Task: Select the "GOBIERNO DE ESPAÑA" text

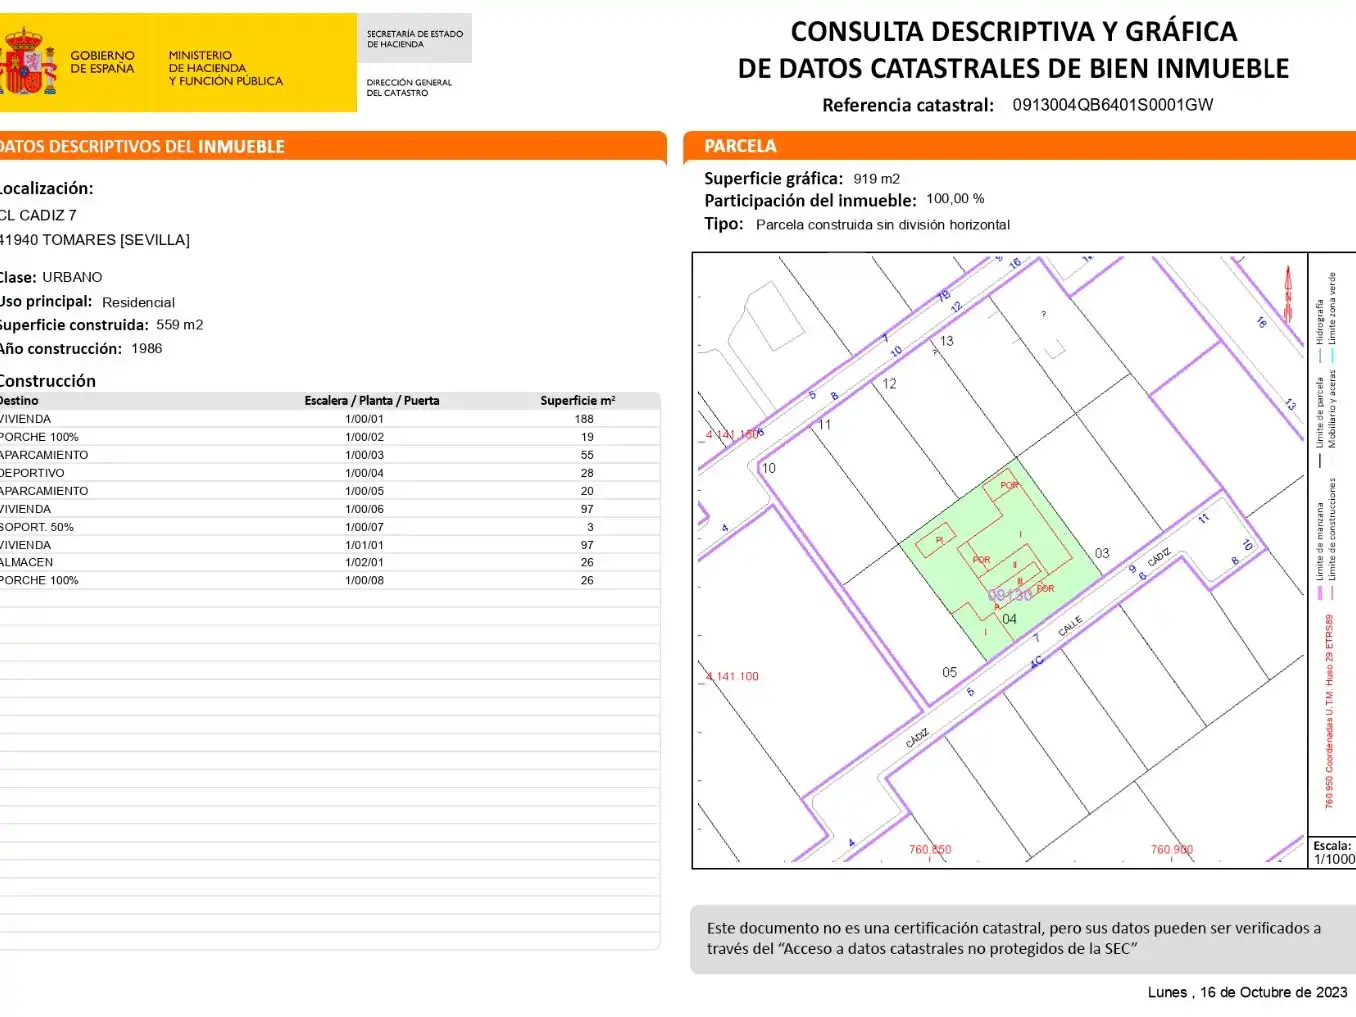Action: pos(102,62)
